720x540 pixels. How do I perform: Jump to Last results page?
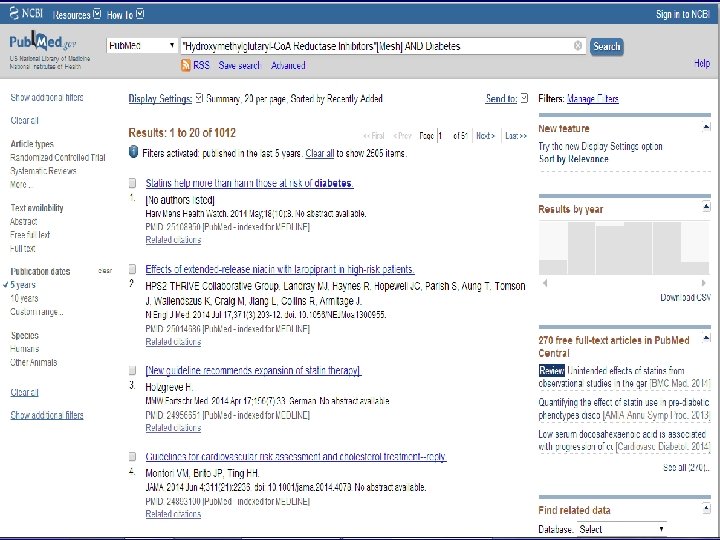pyautogui.click(x=516, y=136)
